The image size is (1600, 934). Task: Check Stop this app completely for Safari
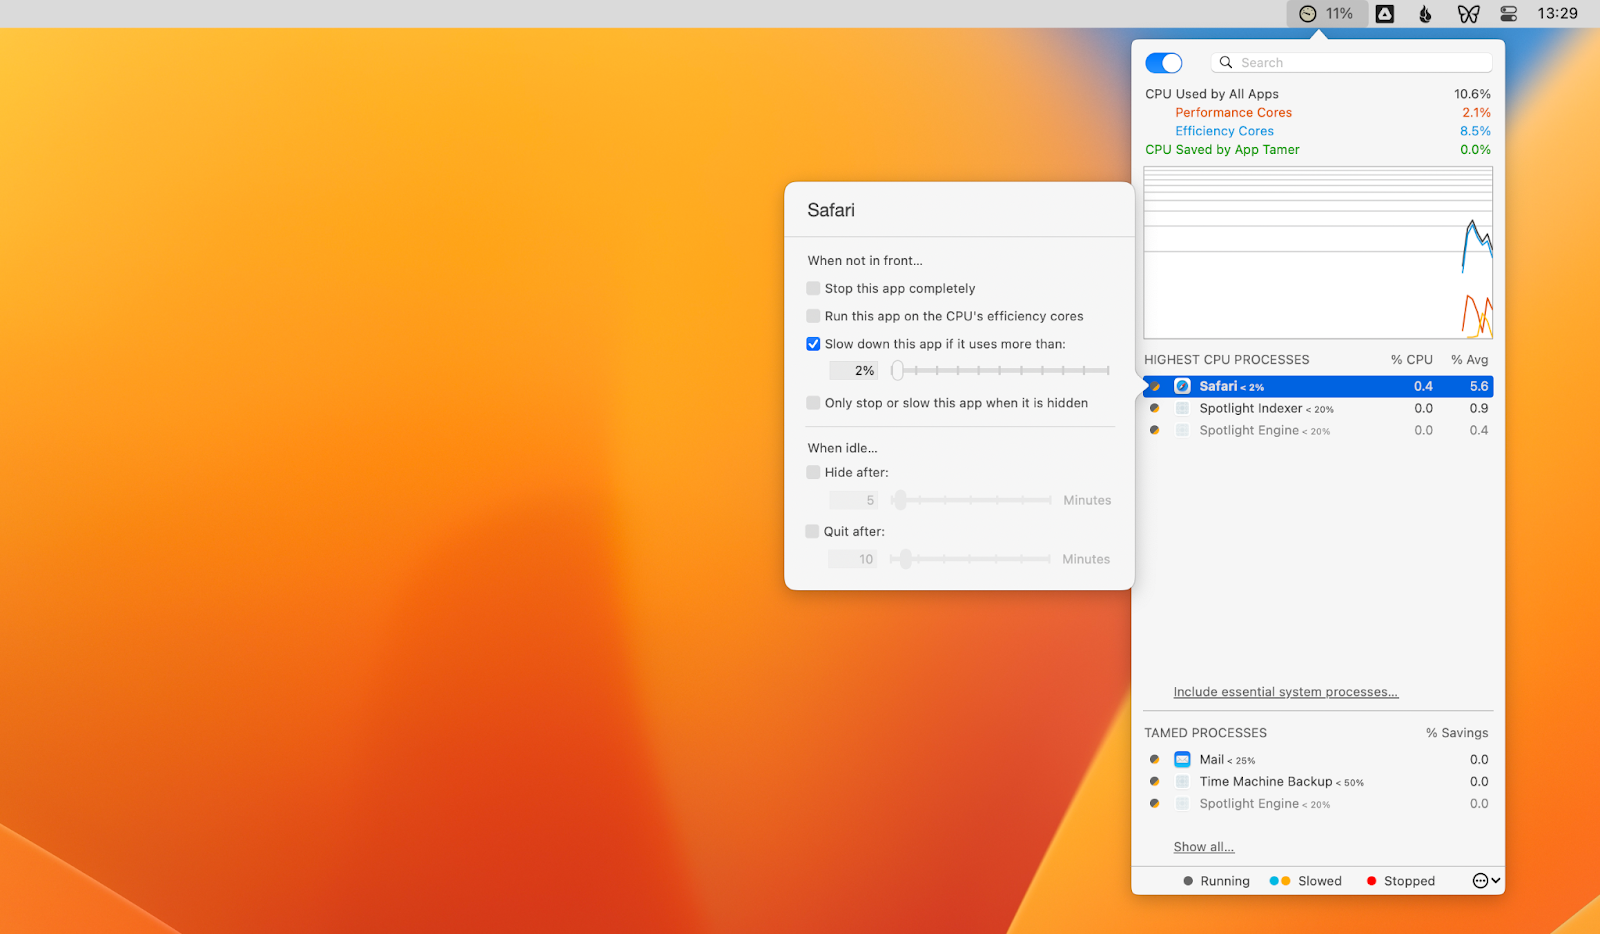pyautogui.click(x=813, y=288)
